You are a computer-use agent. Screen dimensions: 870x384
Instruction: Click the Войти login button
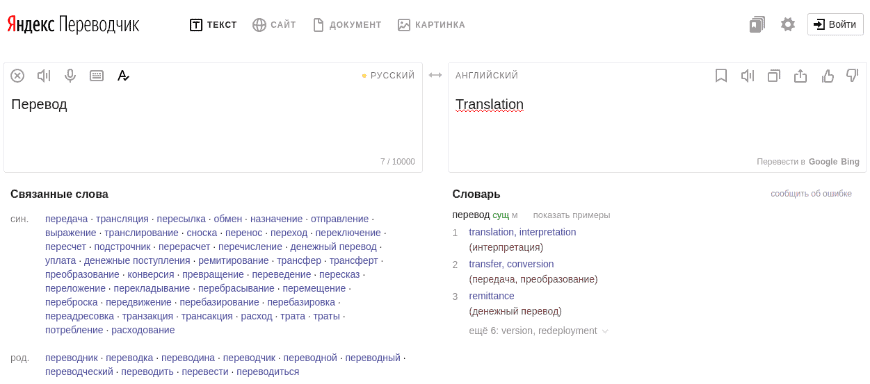[x=835, y=24]
